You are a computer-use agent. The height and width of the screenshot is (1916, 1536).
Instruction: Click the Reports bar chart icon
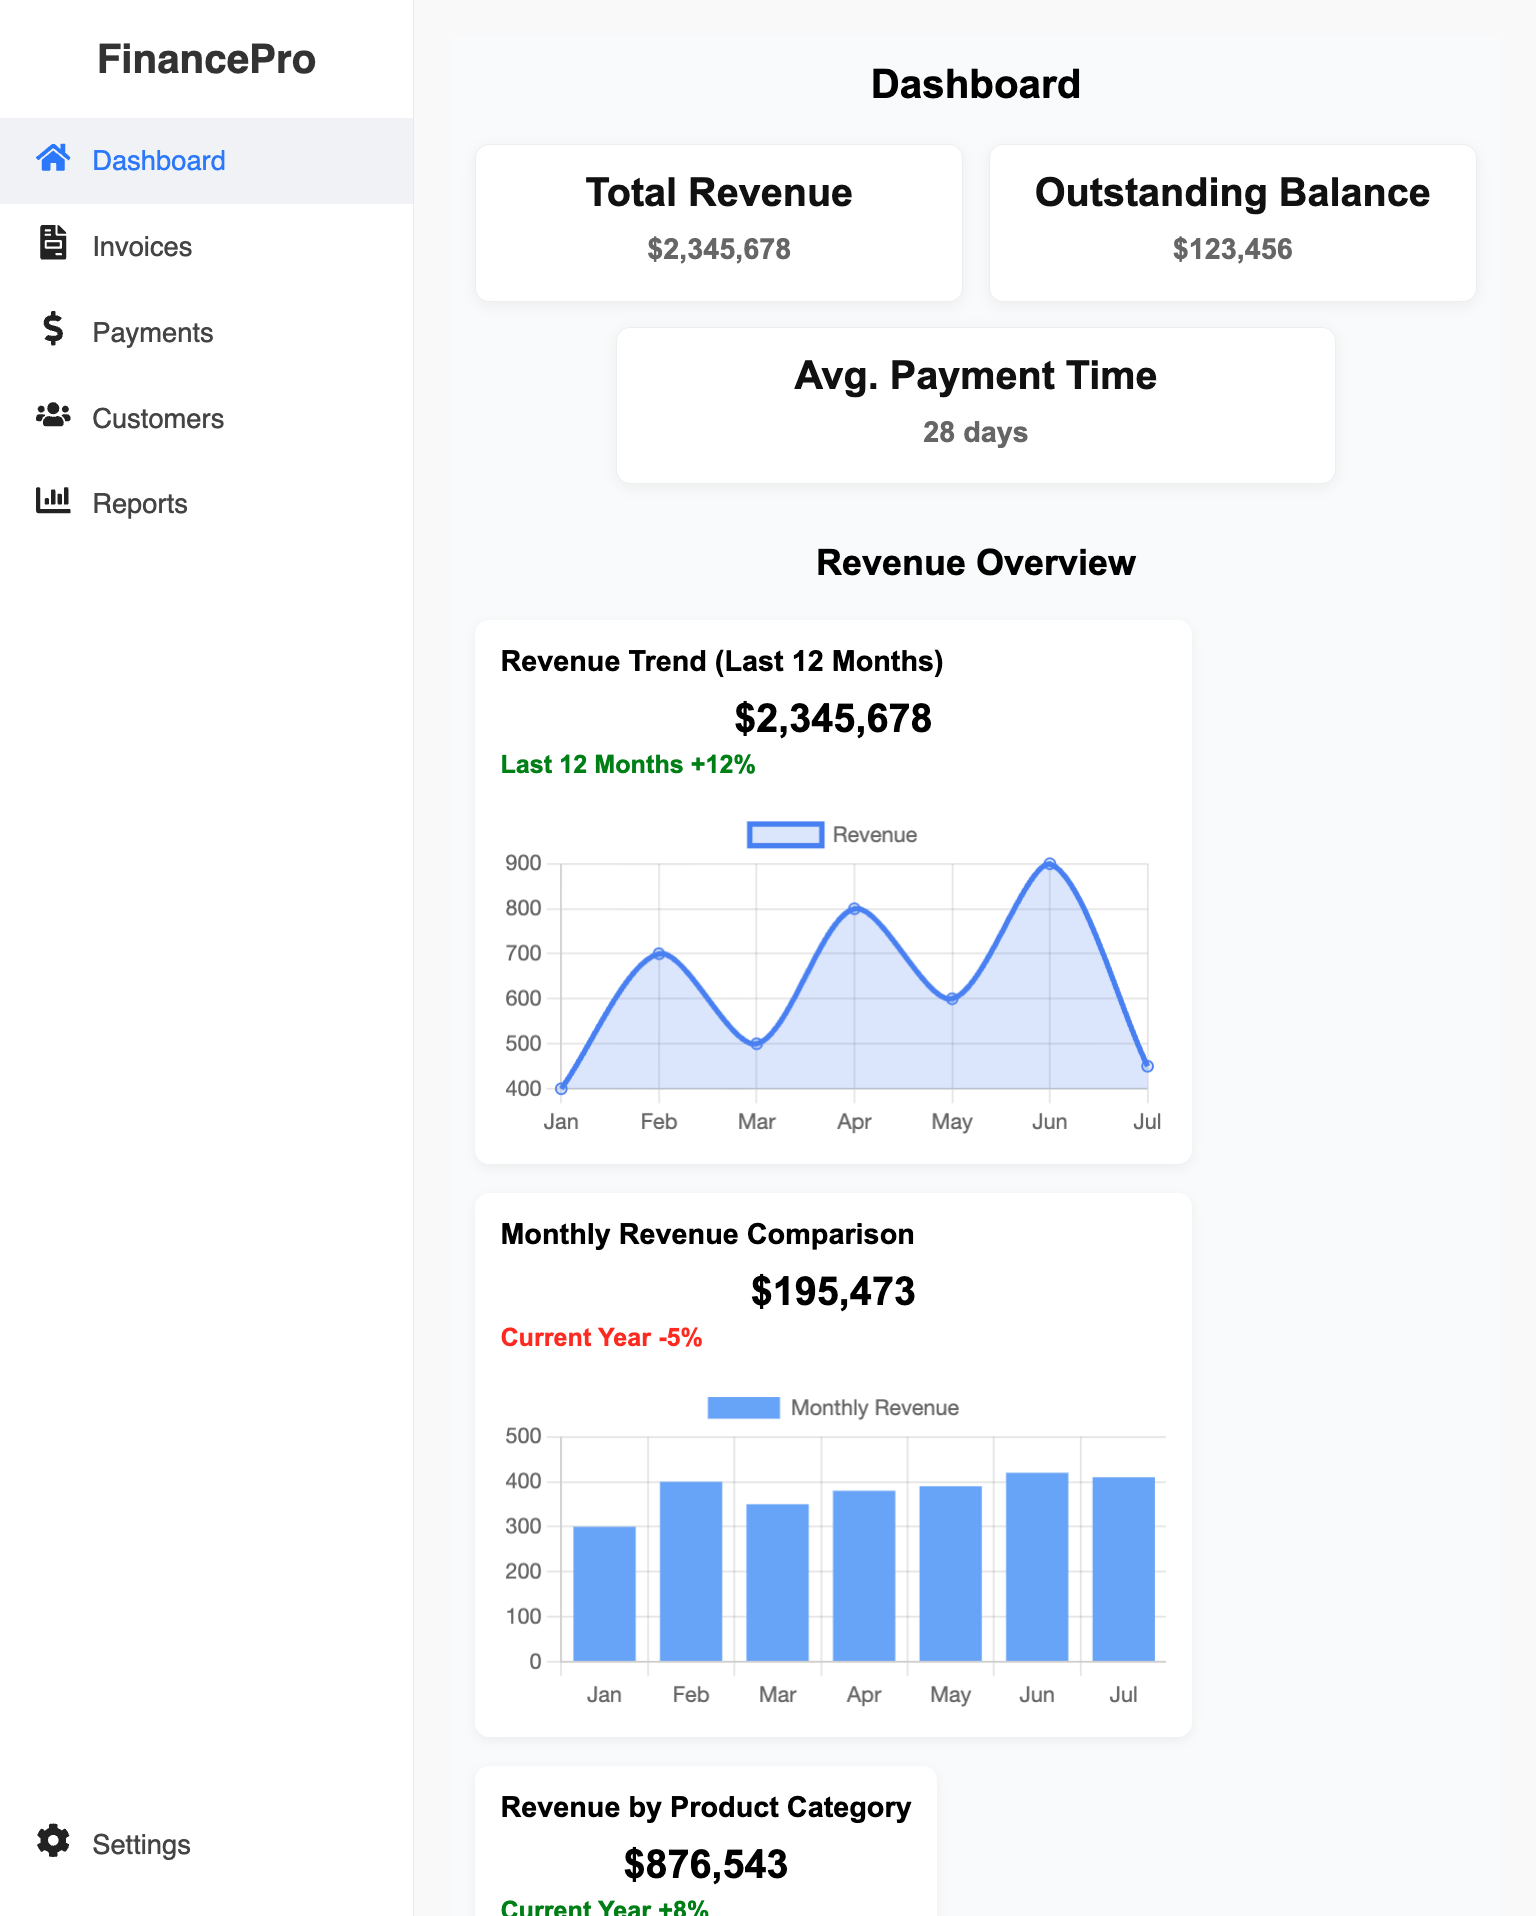[x=53, y=500]
